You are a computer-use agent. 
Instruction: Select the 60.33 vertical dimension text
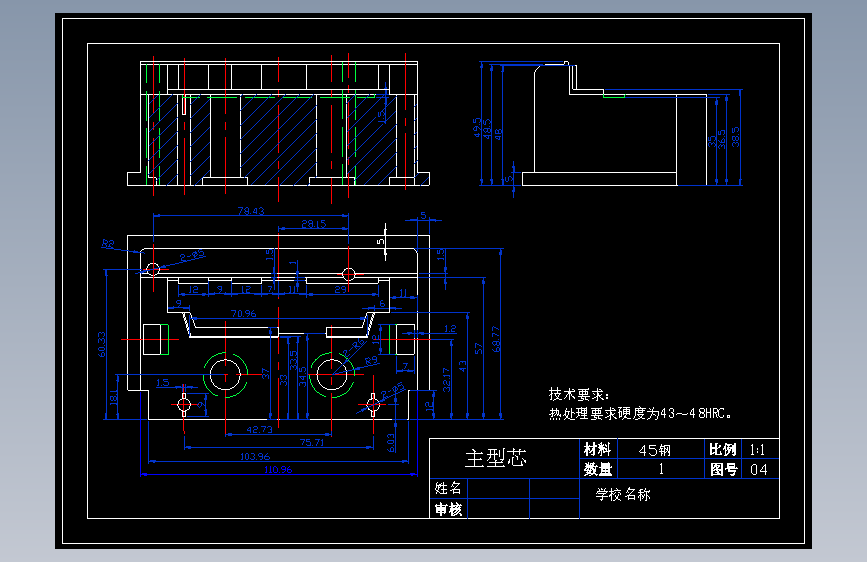coord(102,344)
